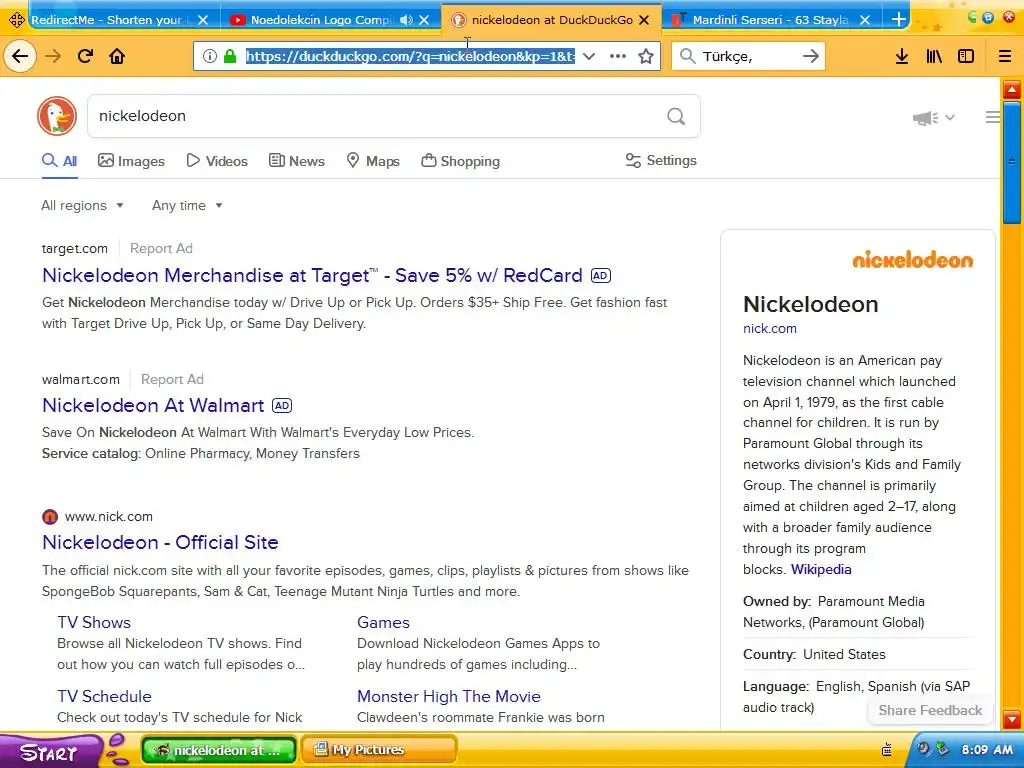The image size is (1024, 768).
Task: Submit search with the right arrow
Action: (810, 56)
